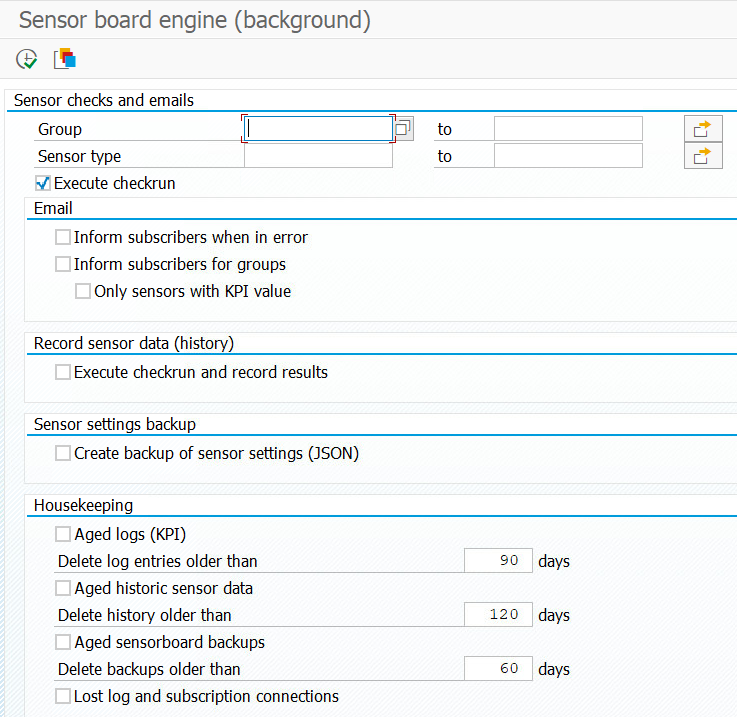
Task: Open multiple selection for Sensor type
Action: 703,156
